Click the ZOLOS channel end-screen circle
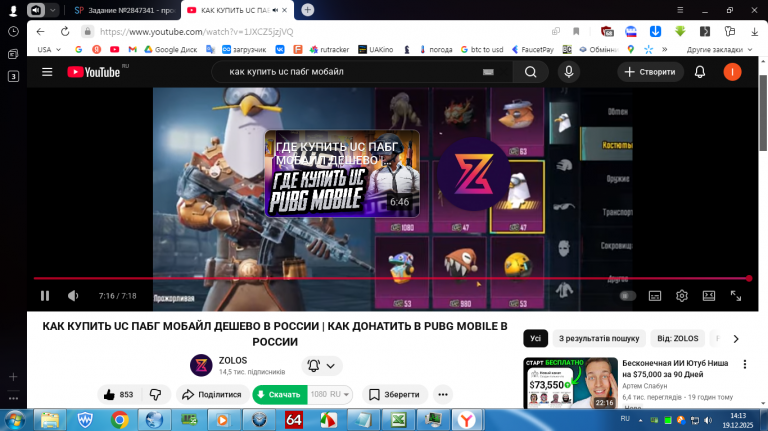 click(474, 174)
